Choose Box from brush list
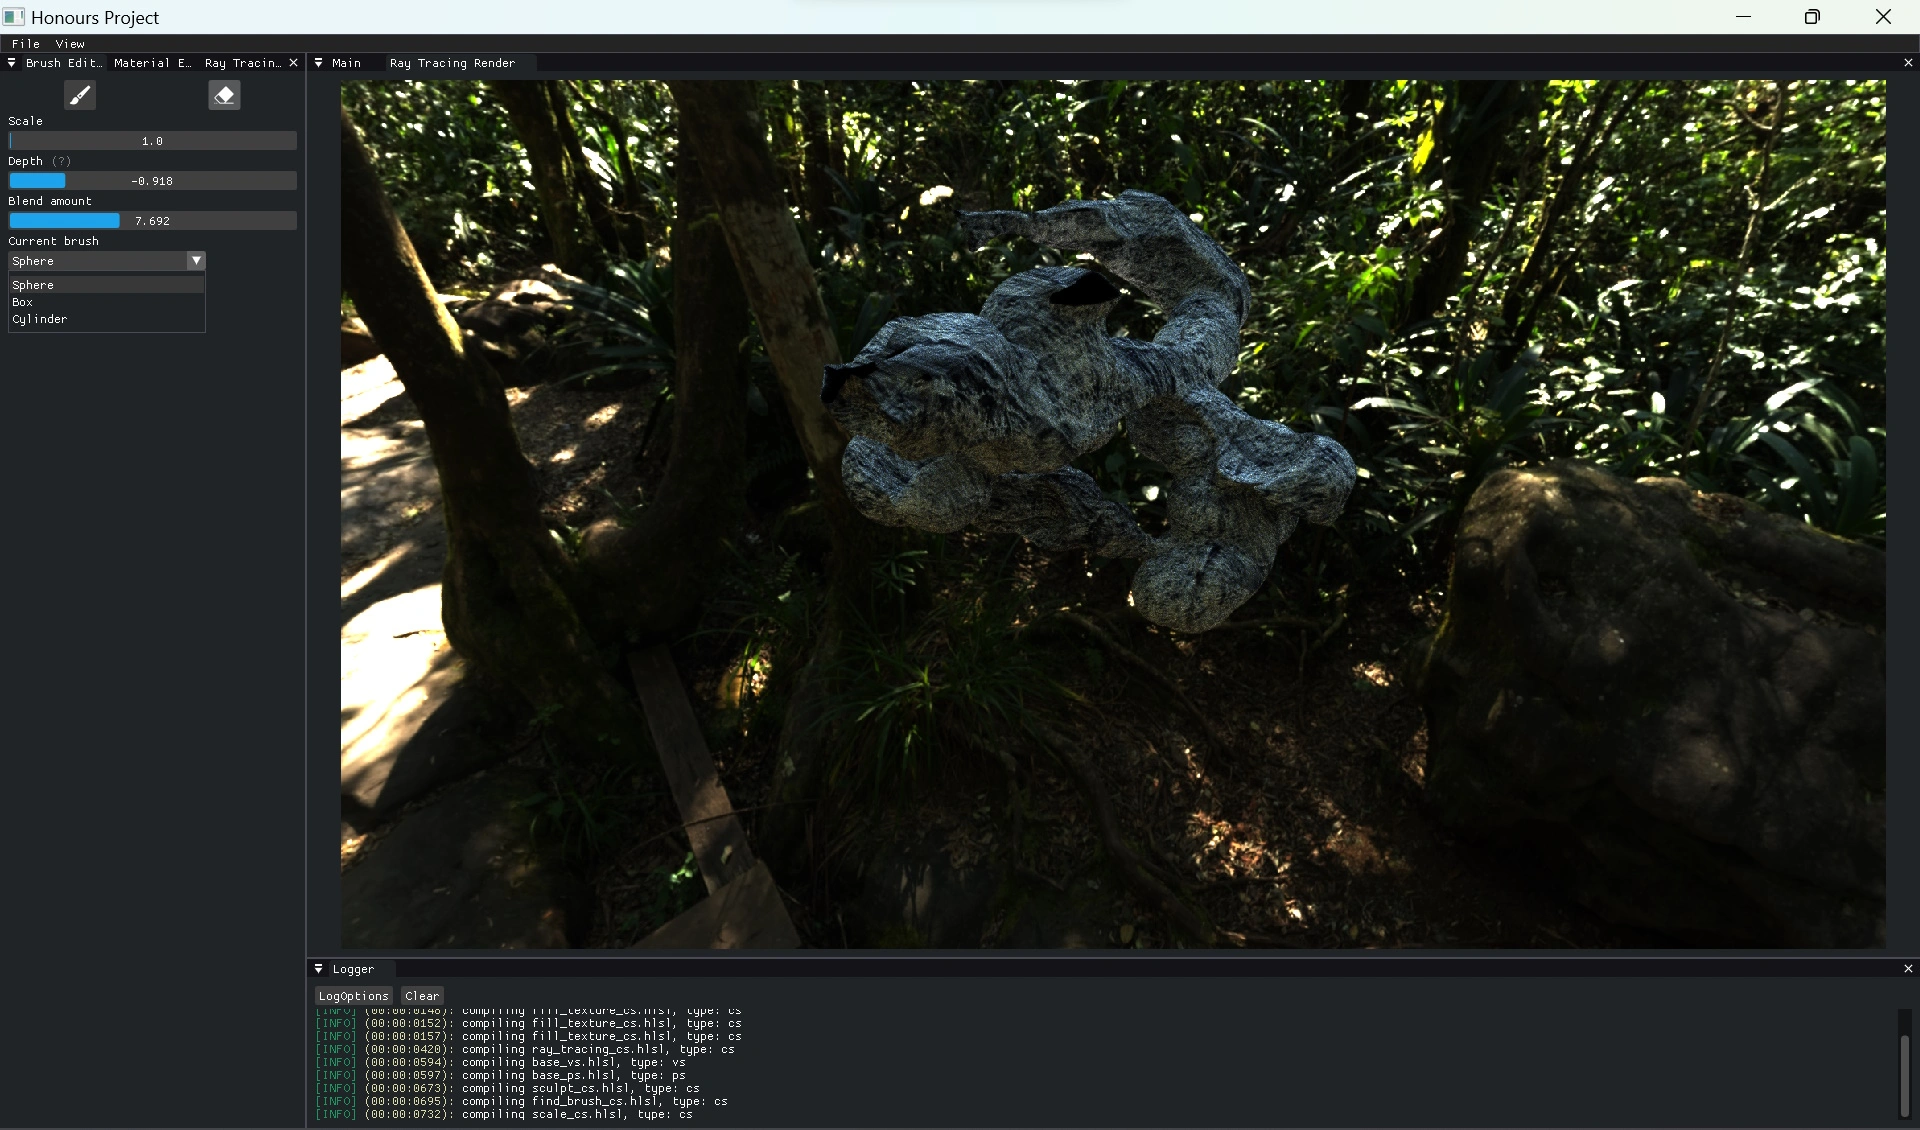This screenshot has width=1920, height=1130. click(23, 302)
